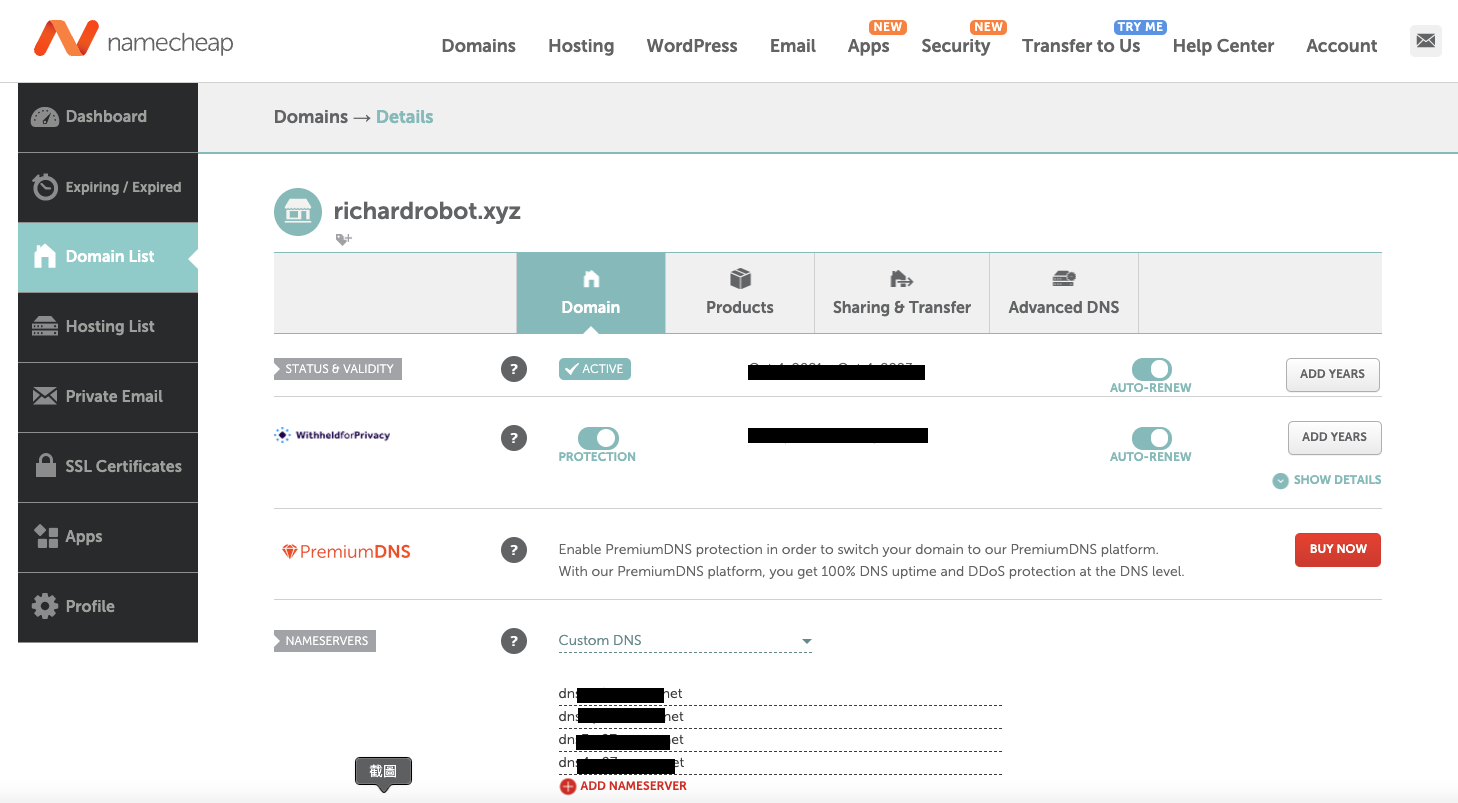Open help for PremiumDNS row

(513, 550)
